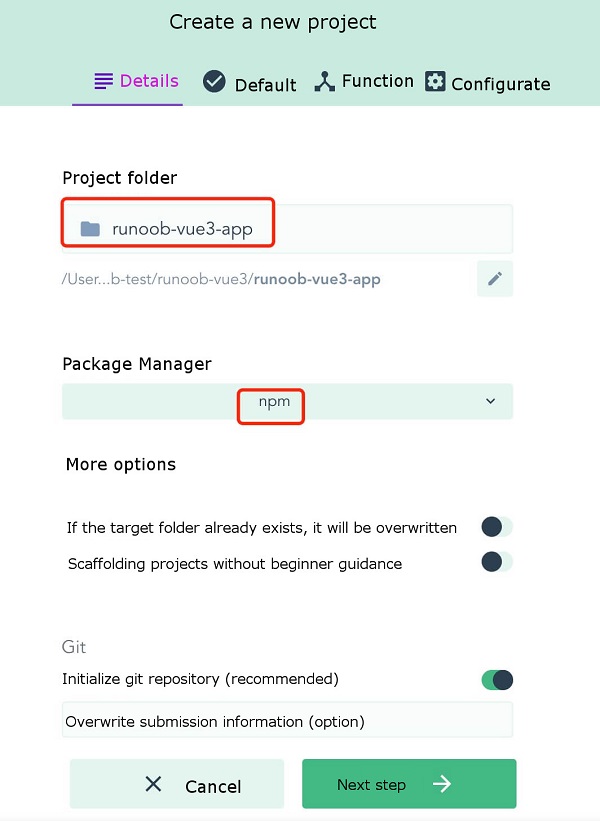Image resolution: width=600 pixels, height=821 pixels.
Task: Open the Package Manager dropdown chevron
Action: pos(490,401)
